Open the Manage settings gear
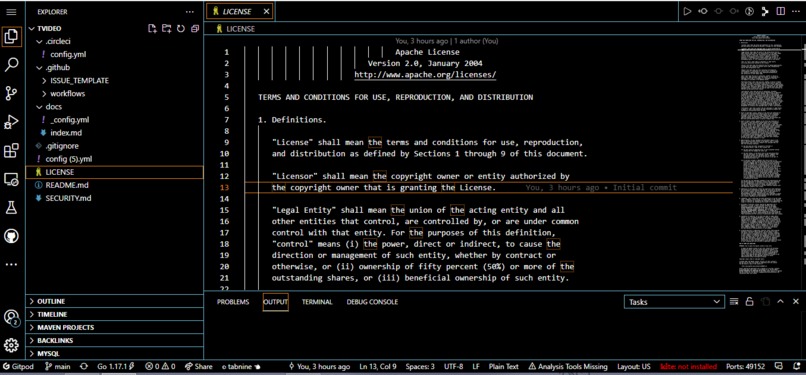The image size is (806, 375). click(x=11, y=345)
